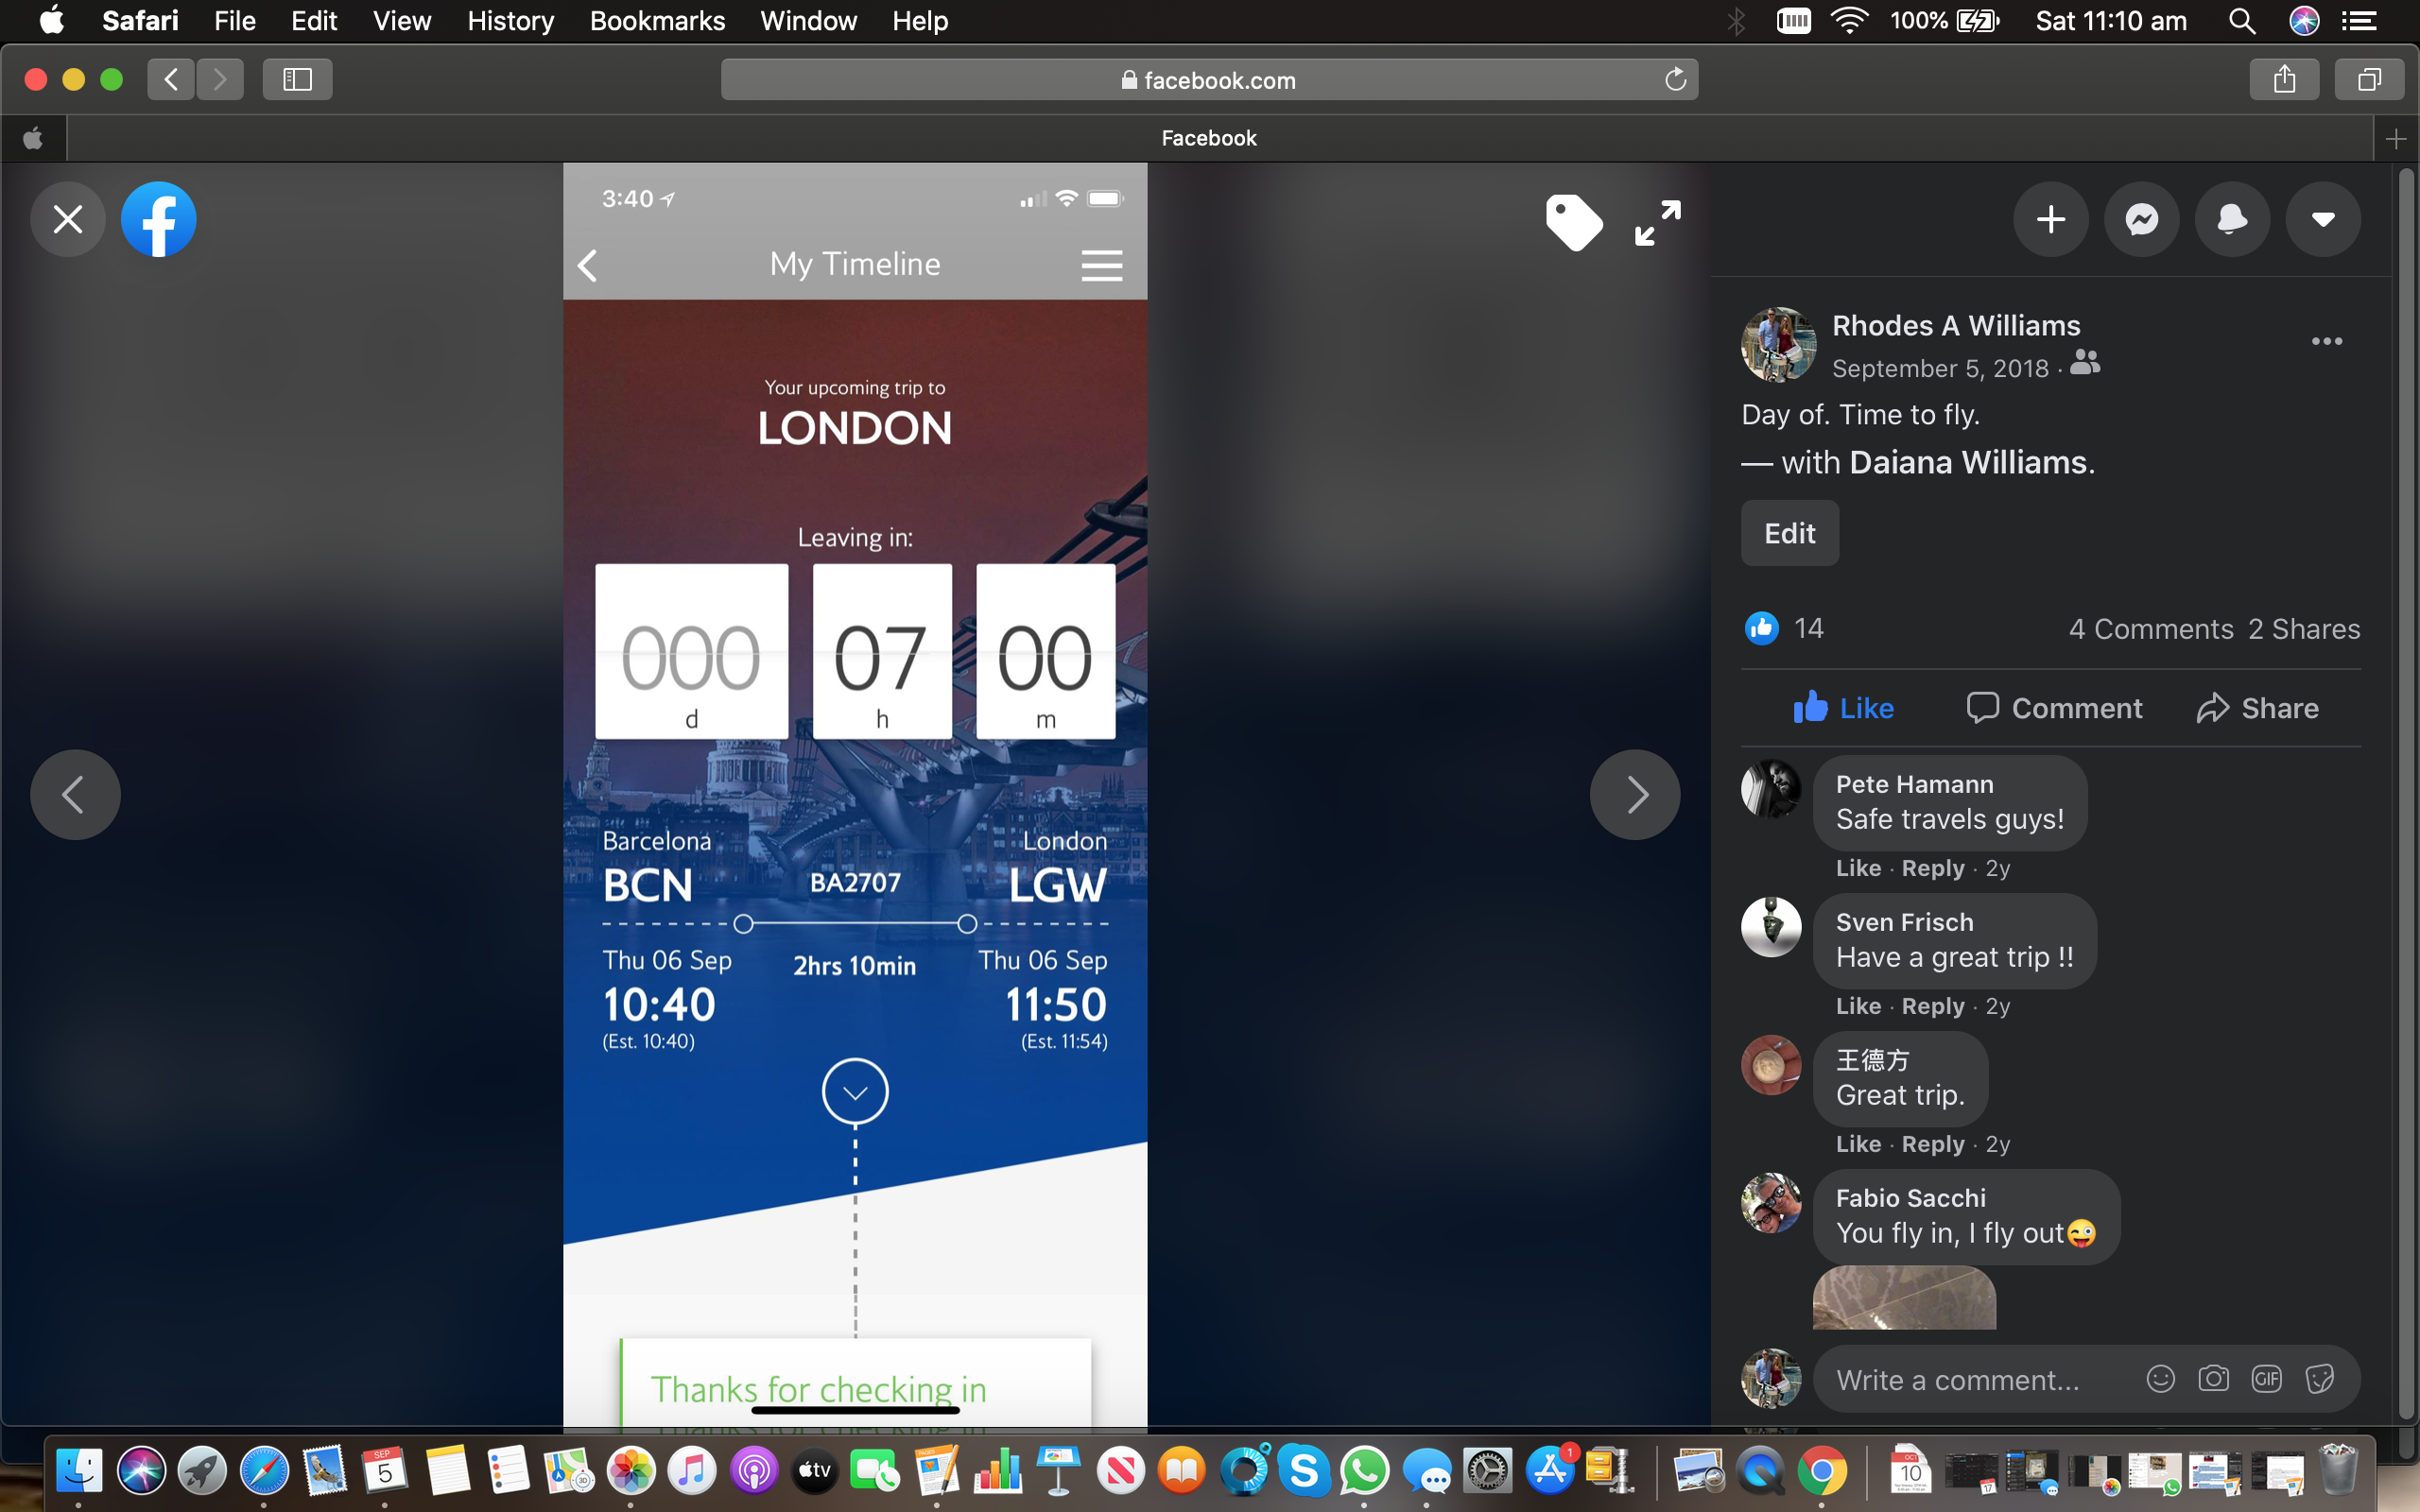Insert an emoji in comment
This screenshot has height=1512, width=2420.
2160,1380
